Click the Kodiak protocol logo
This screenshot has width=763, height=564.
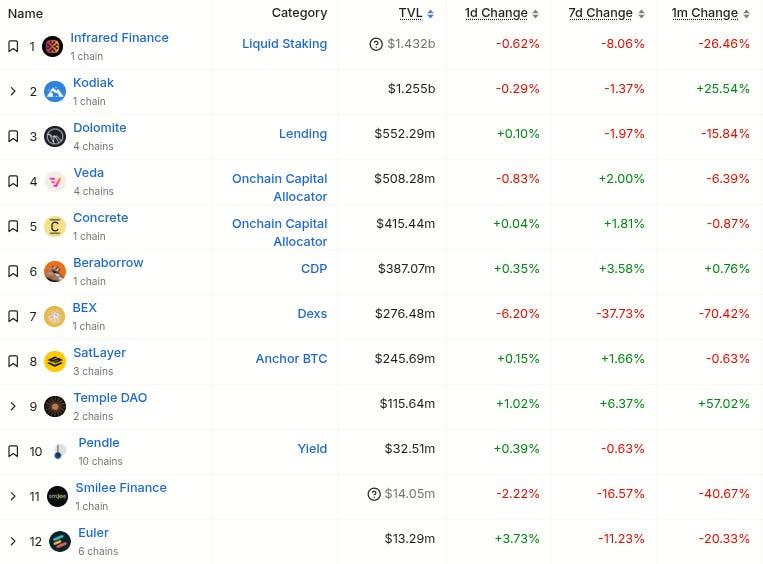tap(56, 91)
